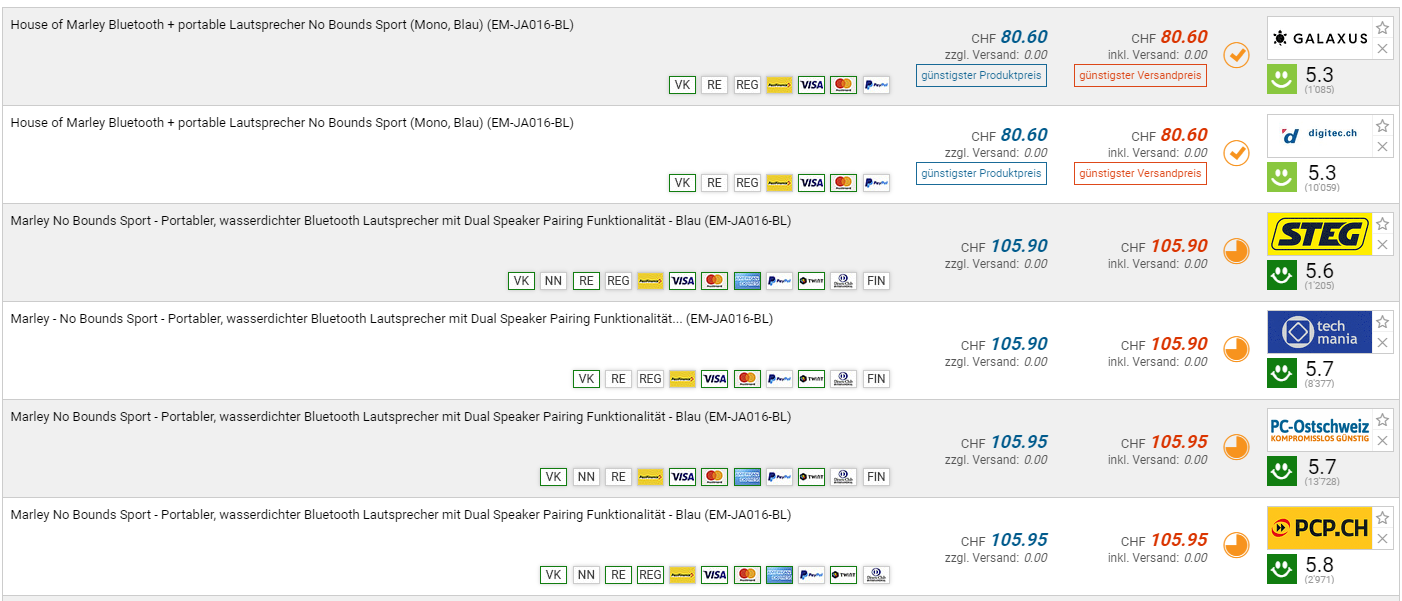The image size is (1402, 601).
Task: Click the green smiley rating for digitec.ch
Action: pyautogui.click(x=1282, y=176)
